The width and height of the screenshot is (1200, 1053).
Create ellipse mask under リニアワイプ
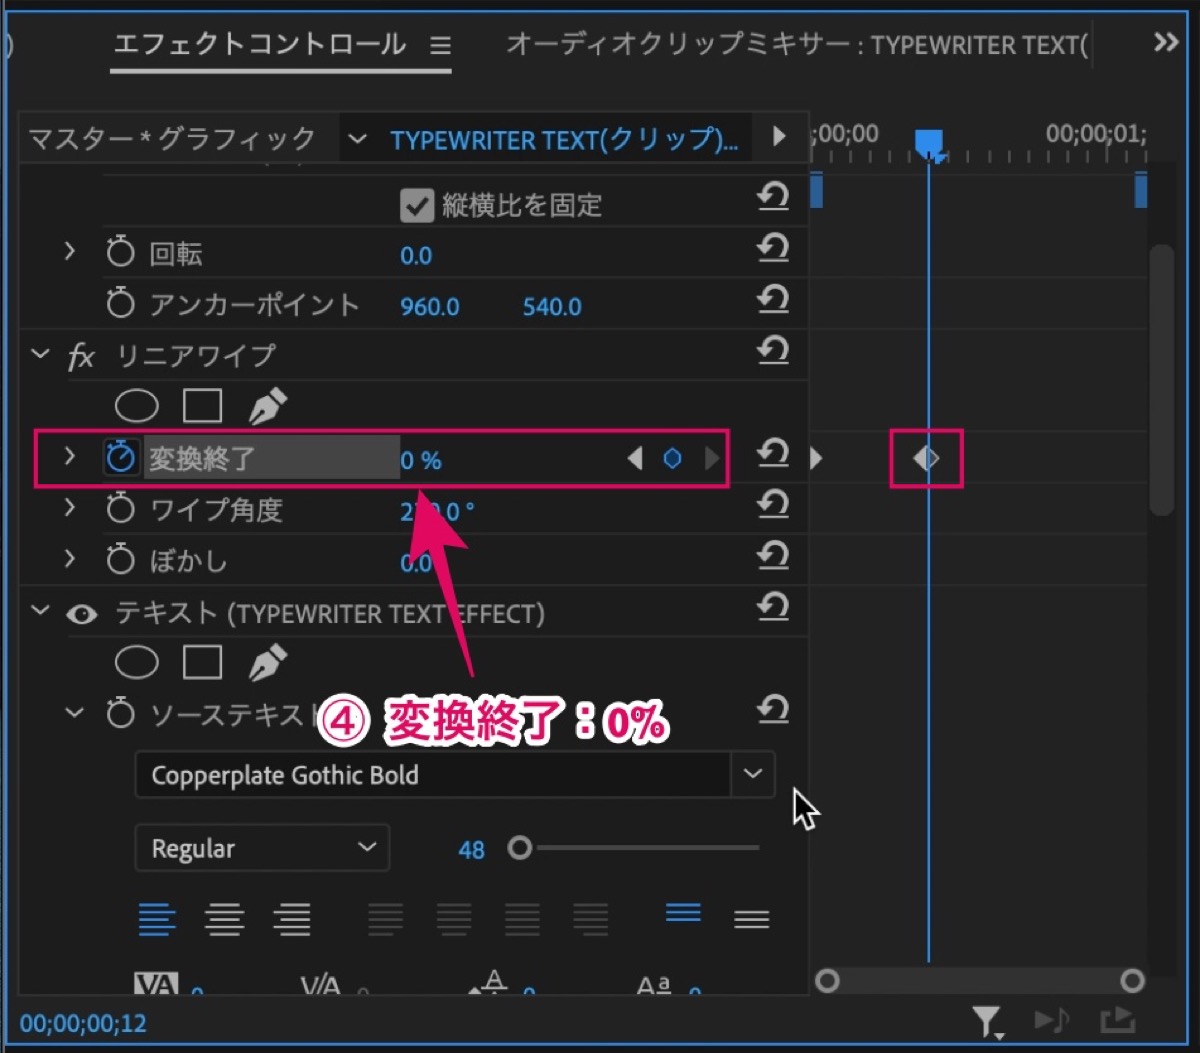click(137, 406)
